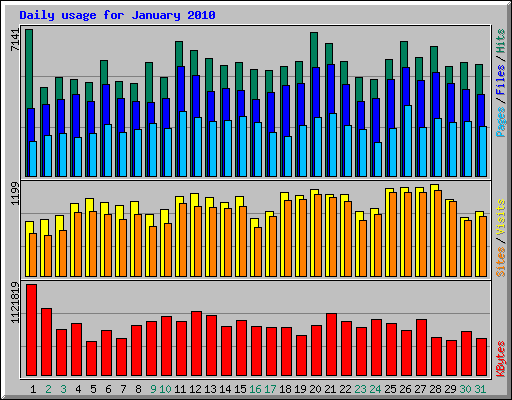This screenshot has width=512, height=400.
Task: Click green day label 23
Action: (360, 389)
